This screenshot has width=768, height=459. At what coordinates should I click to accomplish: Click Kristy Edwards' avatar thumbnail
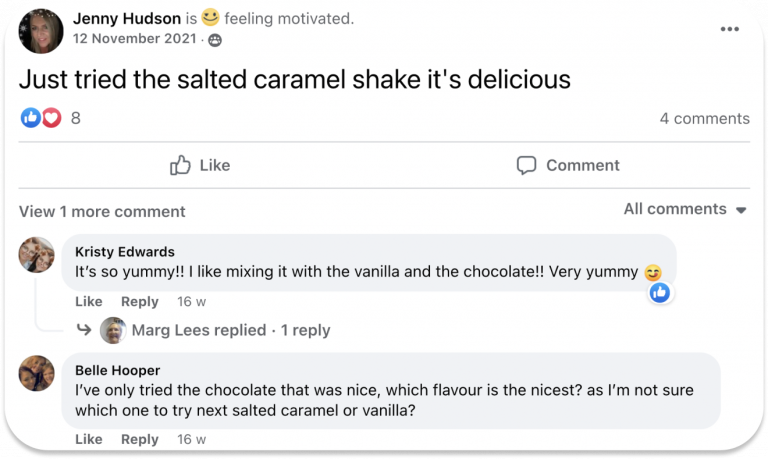click(x=37, y=255)
